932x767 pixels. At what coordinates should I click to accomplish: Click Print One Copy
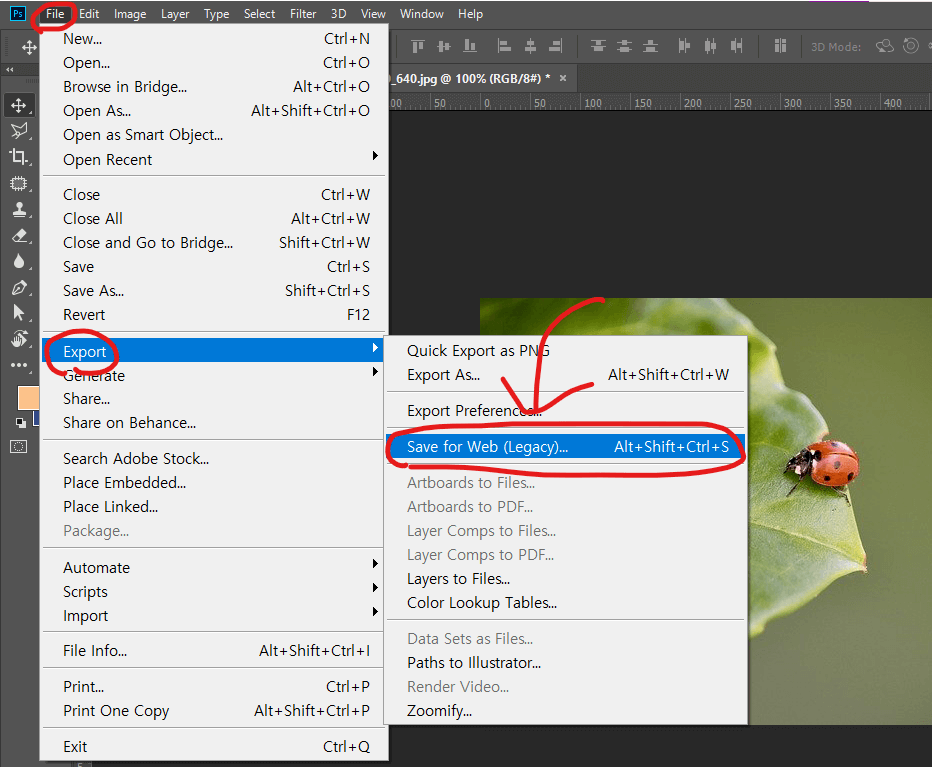[x=214, y=711]
